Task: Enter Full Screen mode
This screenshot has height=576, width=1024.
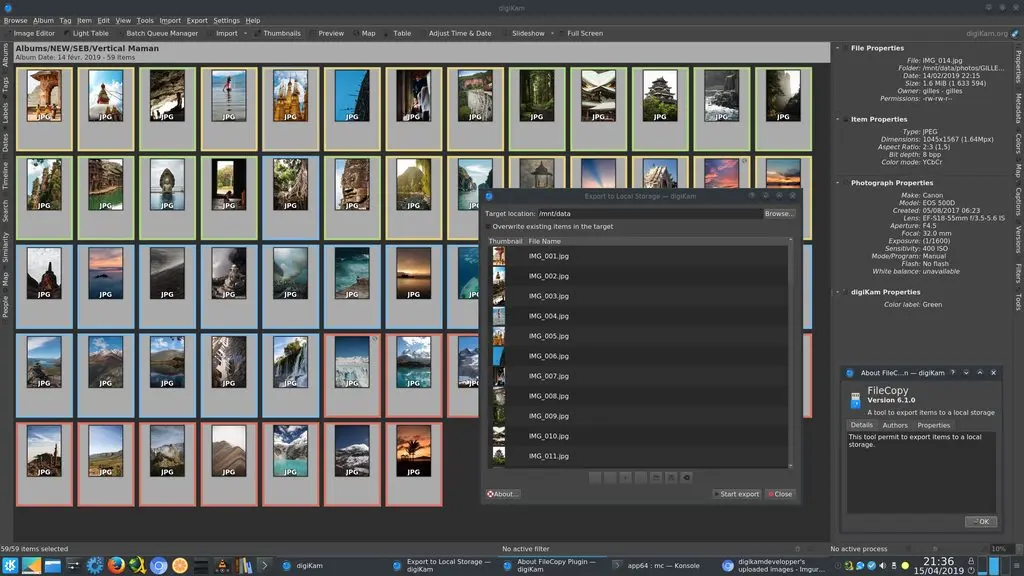Action: click(585, 33)
